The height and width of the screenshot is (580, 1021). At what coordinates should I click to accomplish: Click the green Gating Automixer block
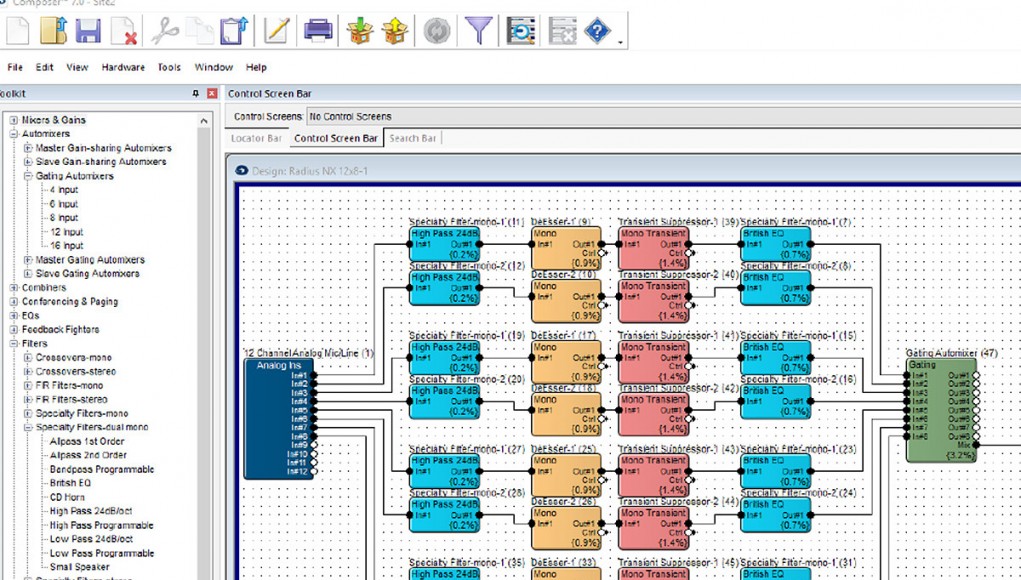[x=940, y=410]
